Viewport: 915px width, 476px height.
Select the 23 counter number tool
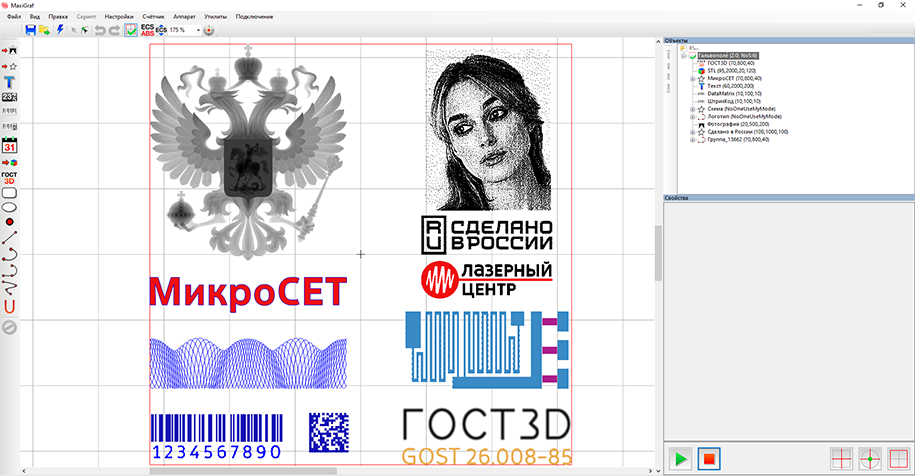coord(9,97)
